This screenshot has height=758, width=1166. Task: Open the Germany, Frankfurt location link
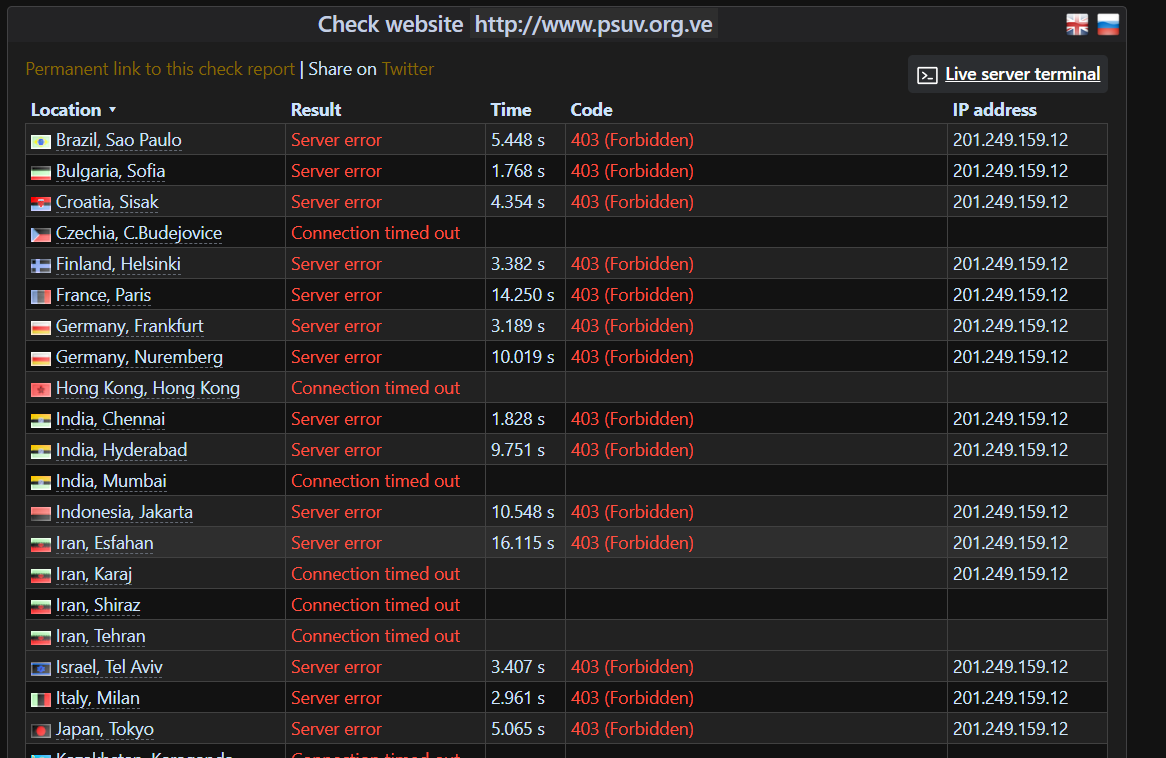(129, 327)
